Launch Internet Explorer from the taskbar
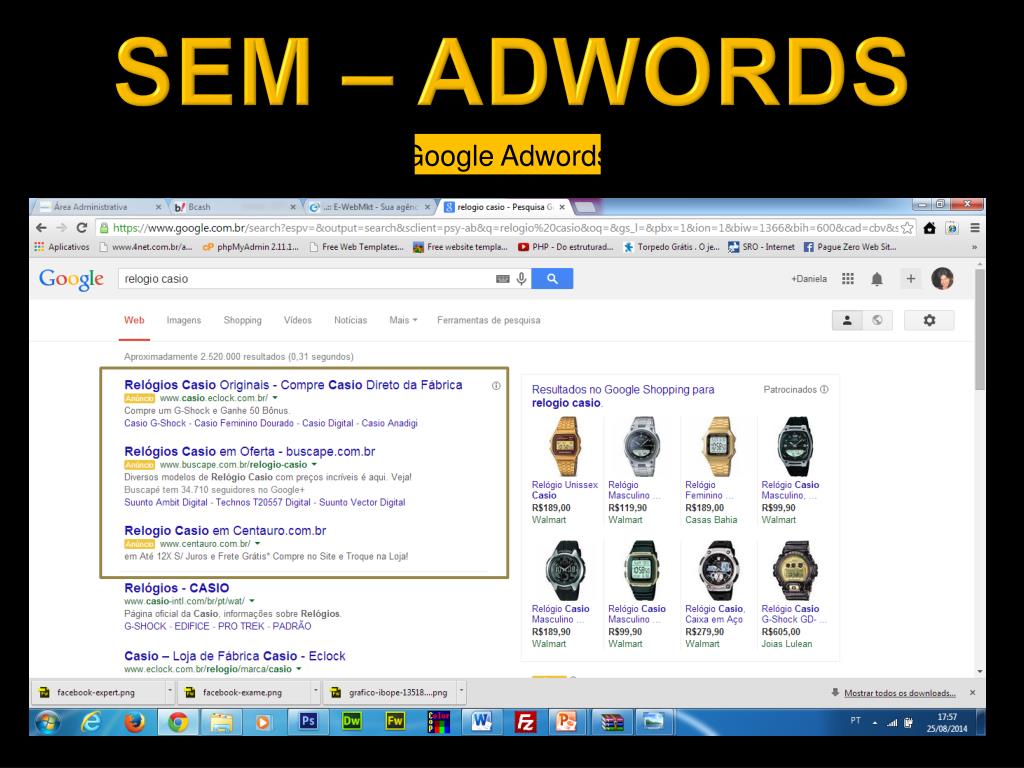Image resolution: width=1024 pixels, height=768 pixels. (91, 722)
